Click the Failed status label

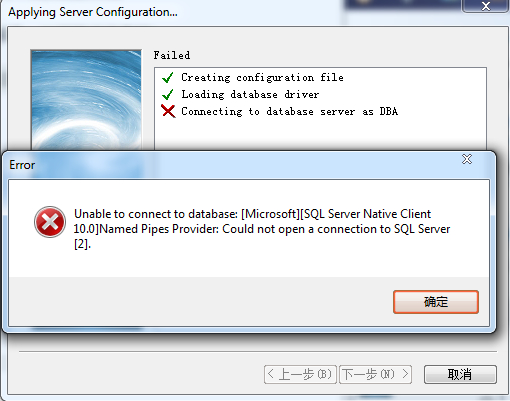[172, 55]
